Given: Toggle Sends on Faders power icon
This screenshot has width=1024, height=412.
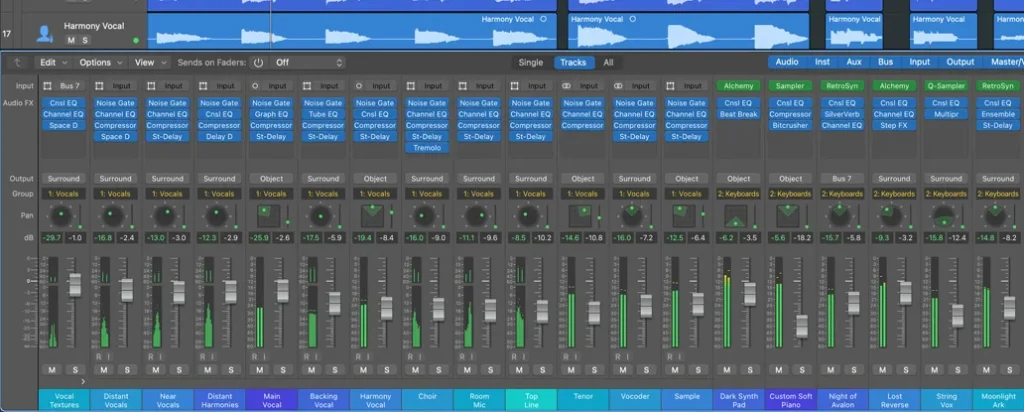Looking at the screenshot, I should [259, 63].
